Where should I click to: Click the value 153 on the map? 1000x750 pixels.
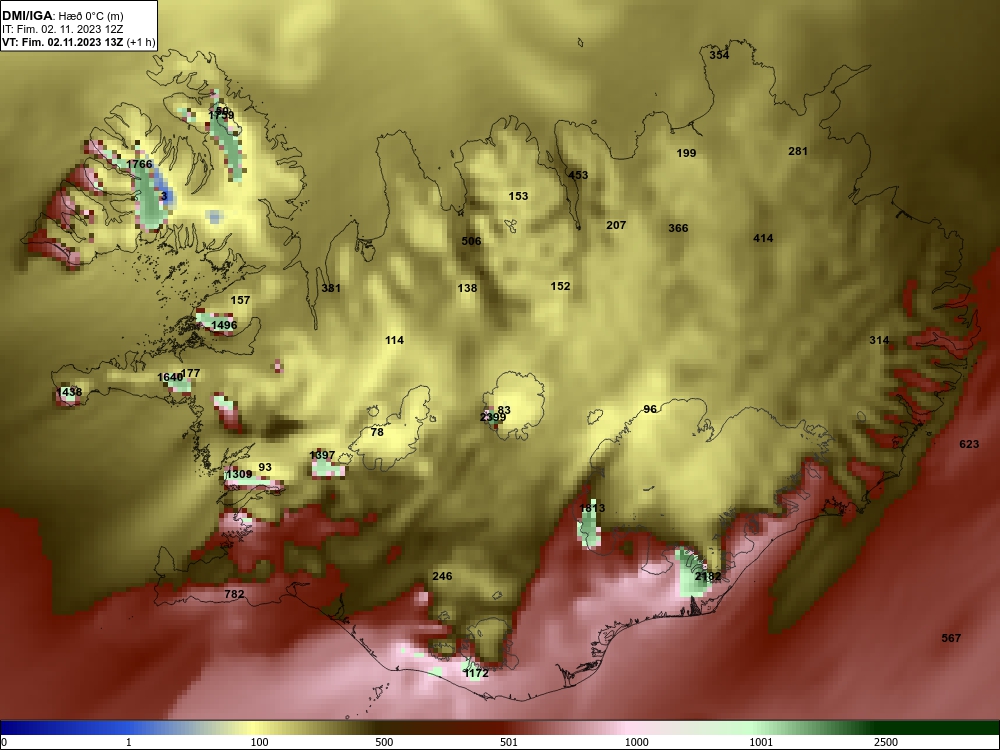[x=518, y=196]
